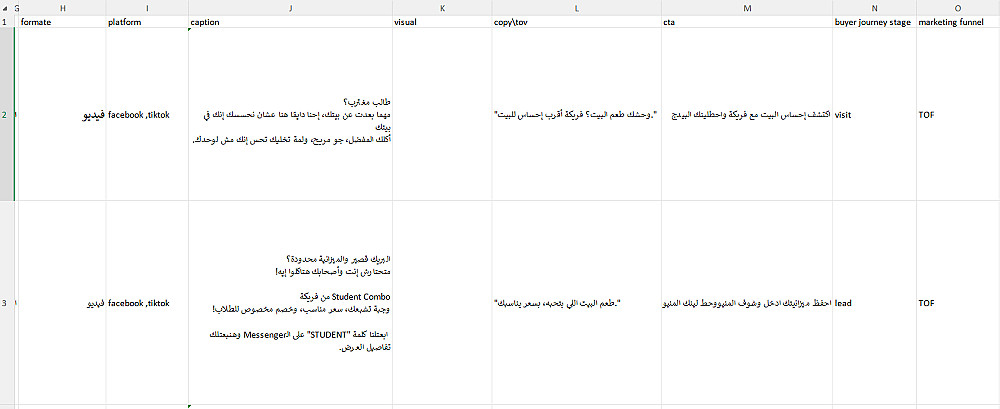
Task: Select column O header
Action: click(958, 8)
